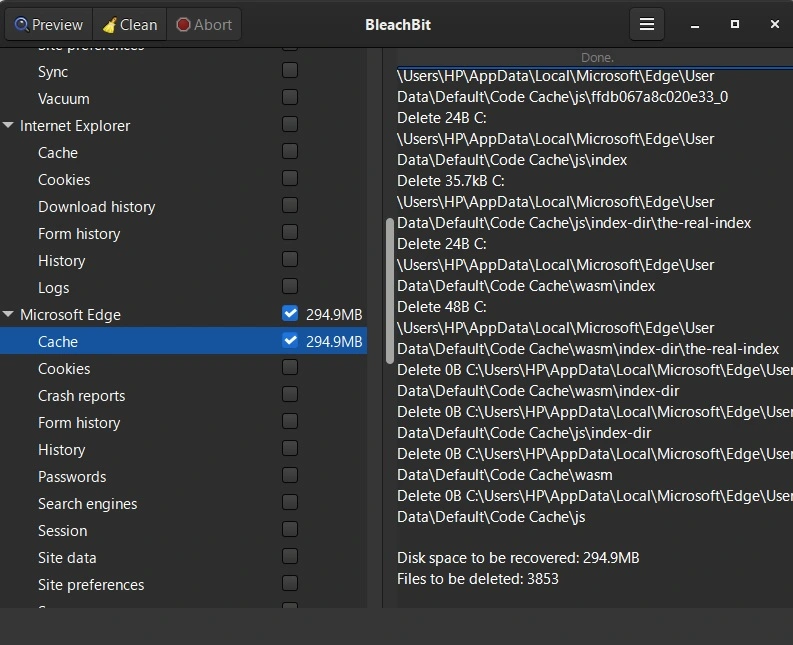
Task: Uncheck Microsoft Edge Cache checkbox
Action: (290, 340)
